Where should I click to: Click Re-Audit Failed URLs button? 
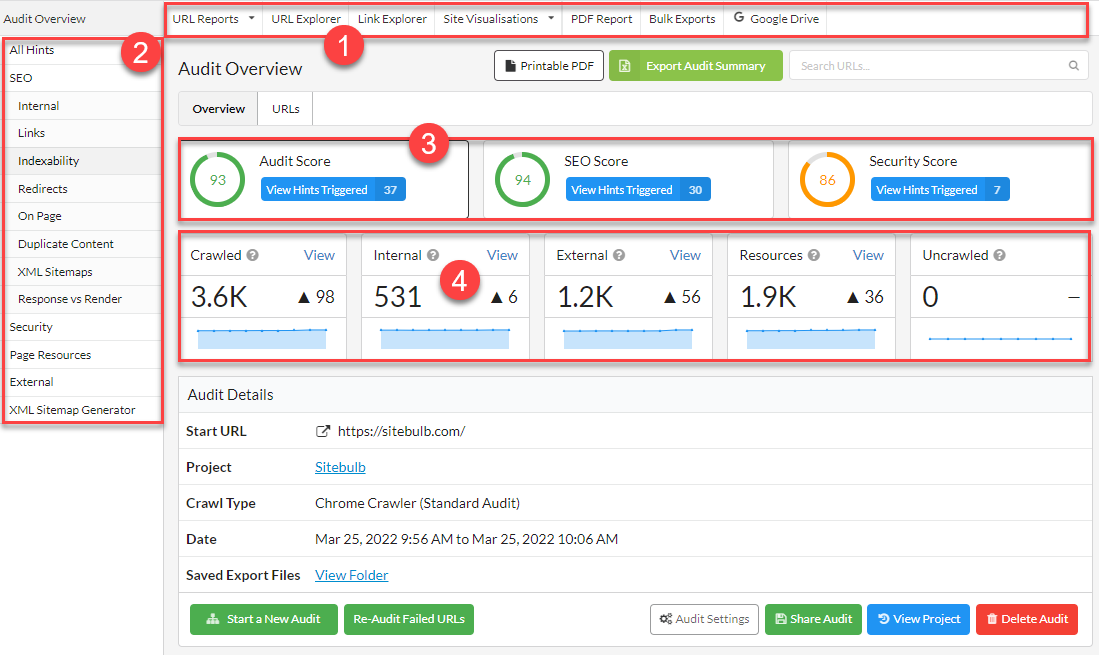coord(409,619)
